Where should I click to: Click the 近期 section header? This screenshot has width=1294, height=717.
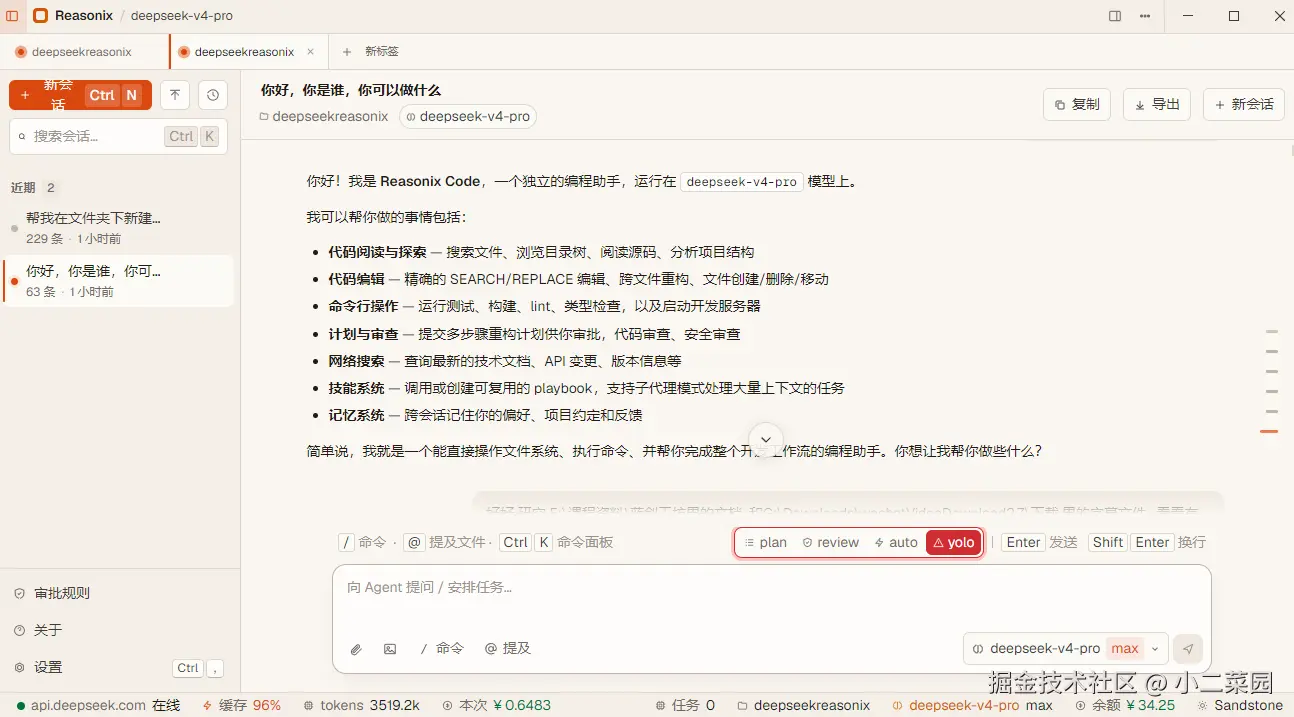(x=34, y=187)
